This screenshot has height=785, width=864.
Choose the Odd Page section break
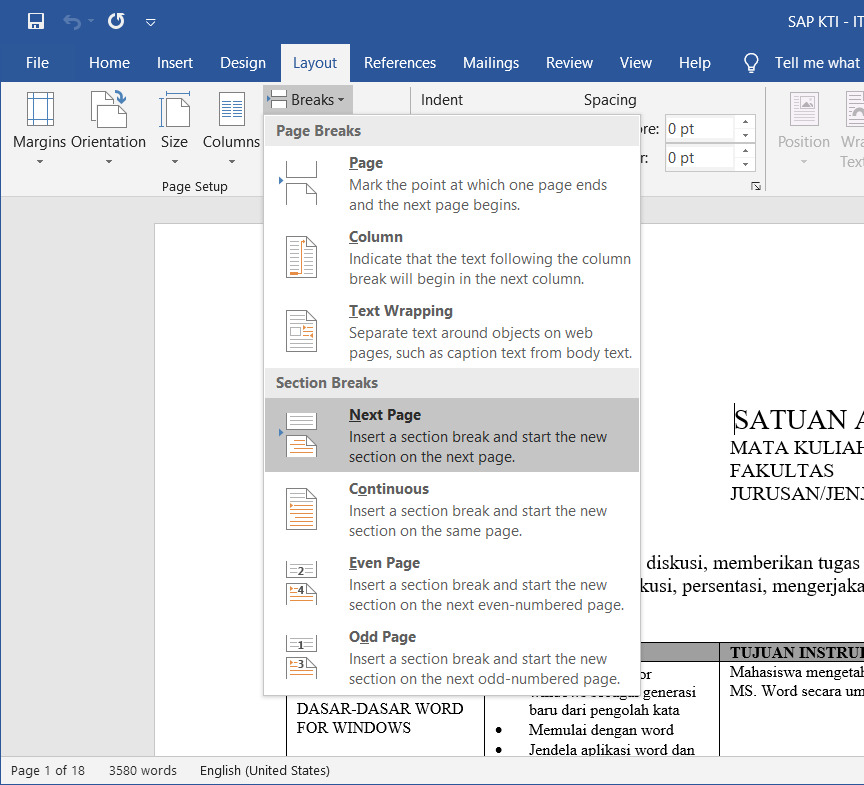[x=450, y=657]
